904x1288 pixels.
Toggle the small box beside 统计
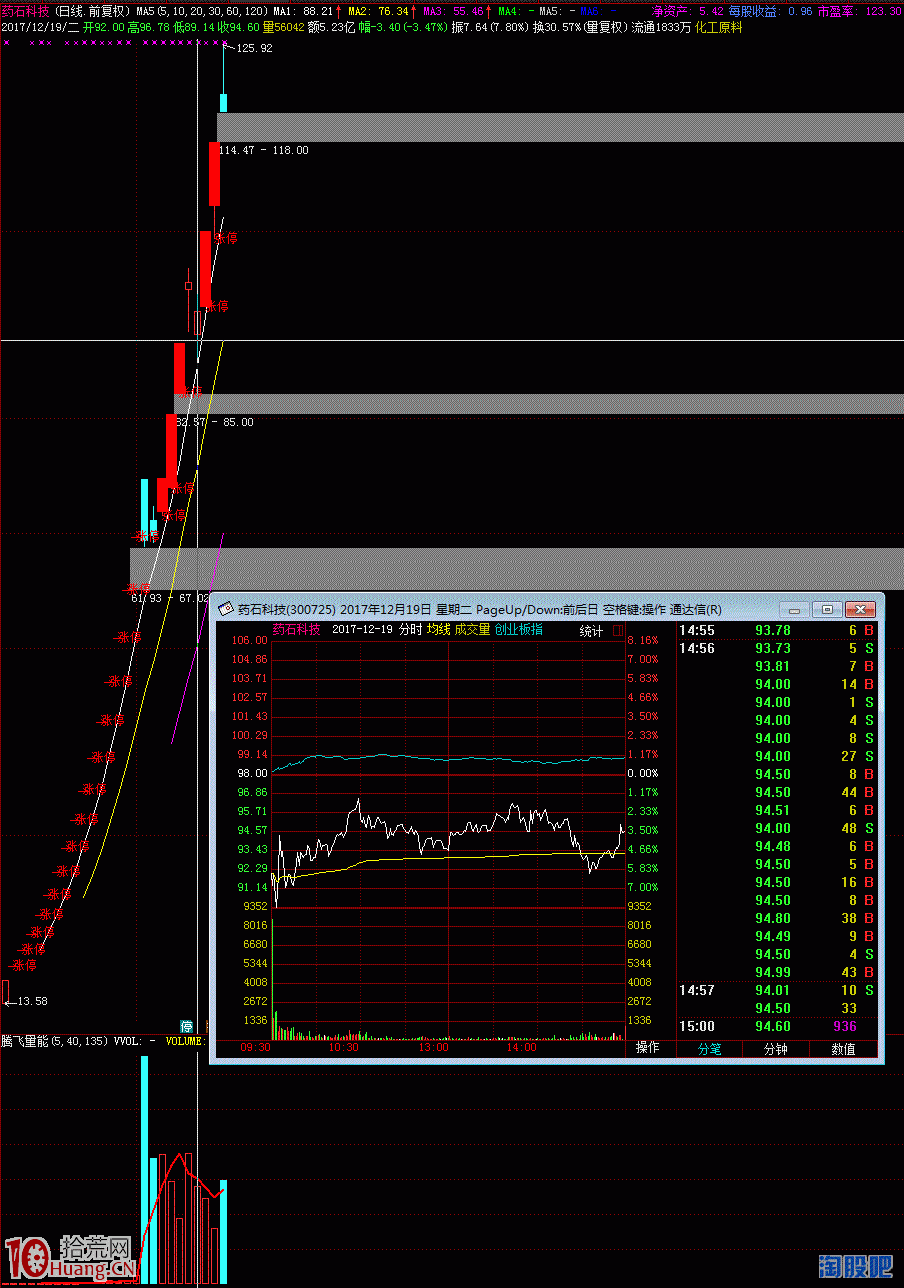point(618,631)
